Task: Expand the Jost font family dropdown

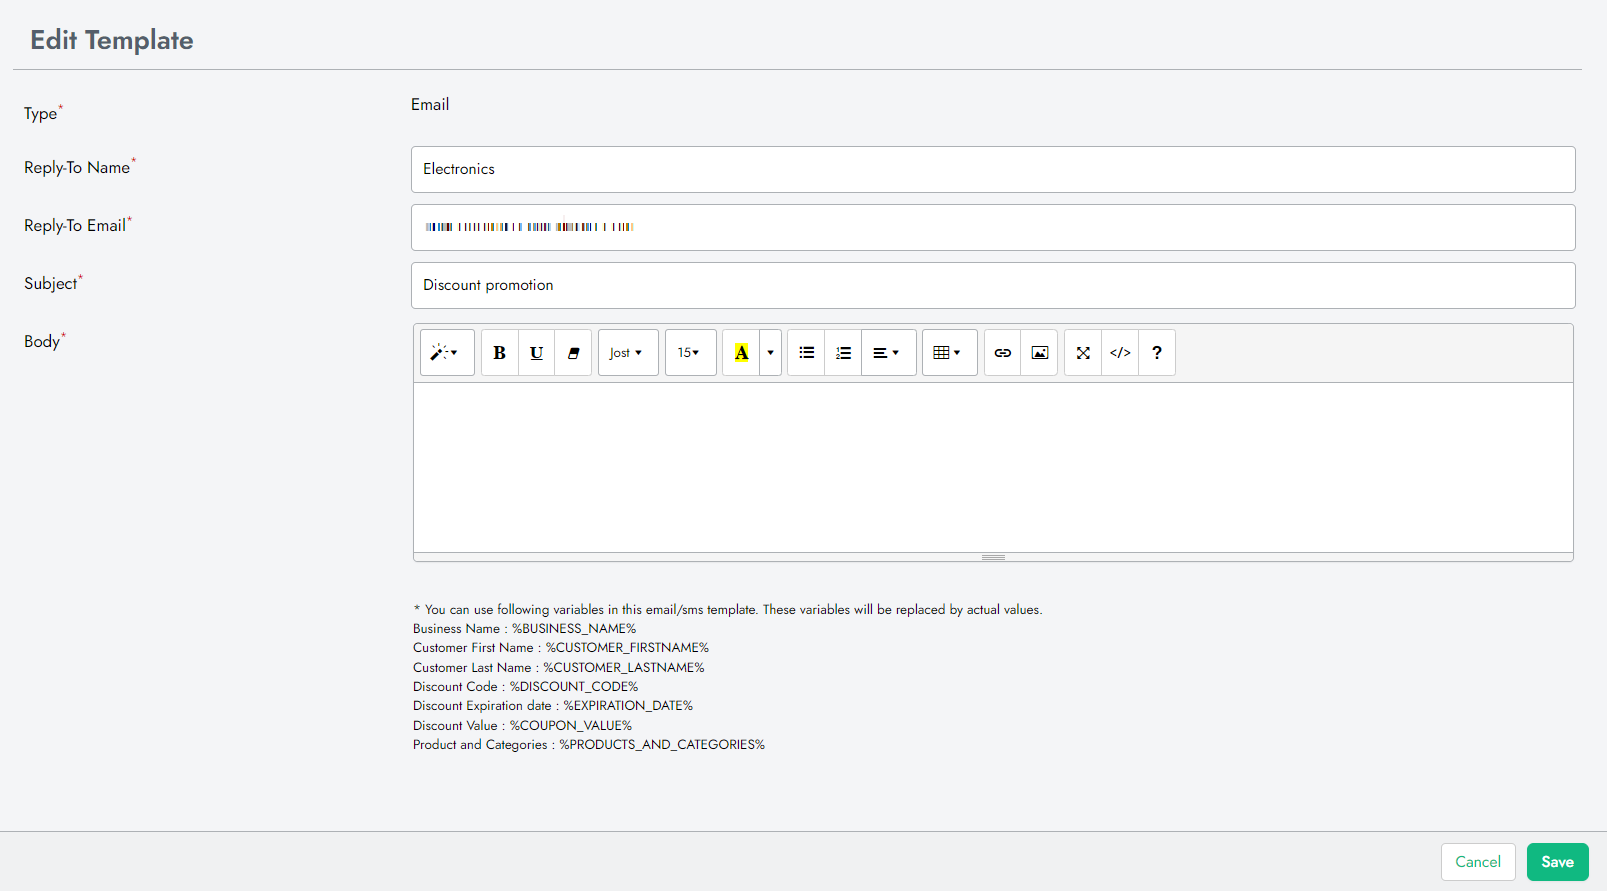Action: 627,353
